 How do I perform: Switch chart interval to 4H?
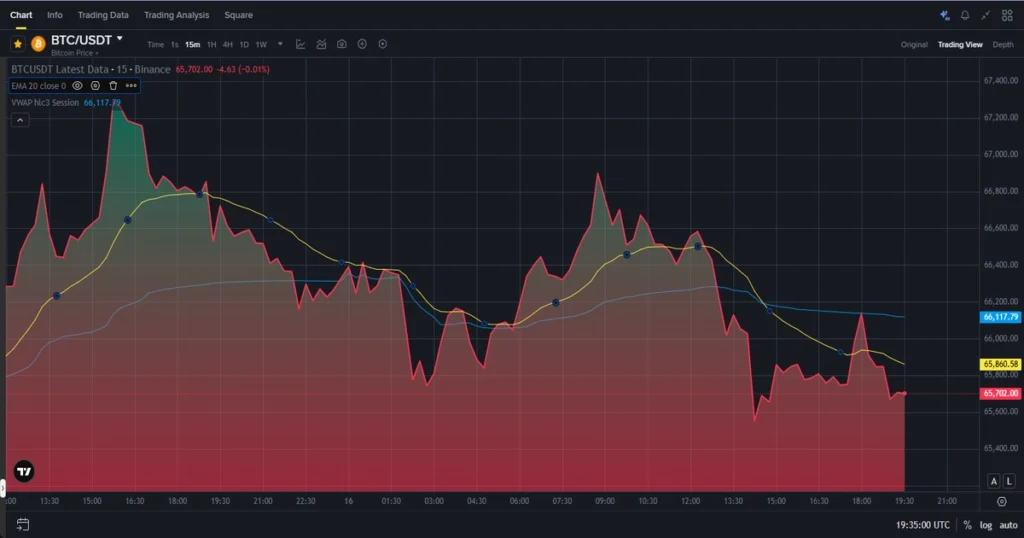pos(227,44)
